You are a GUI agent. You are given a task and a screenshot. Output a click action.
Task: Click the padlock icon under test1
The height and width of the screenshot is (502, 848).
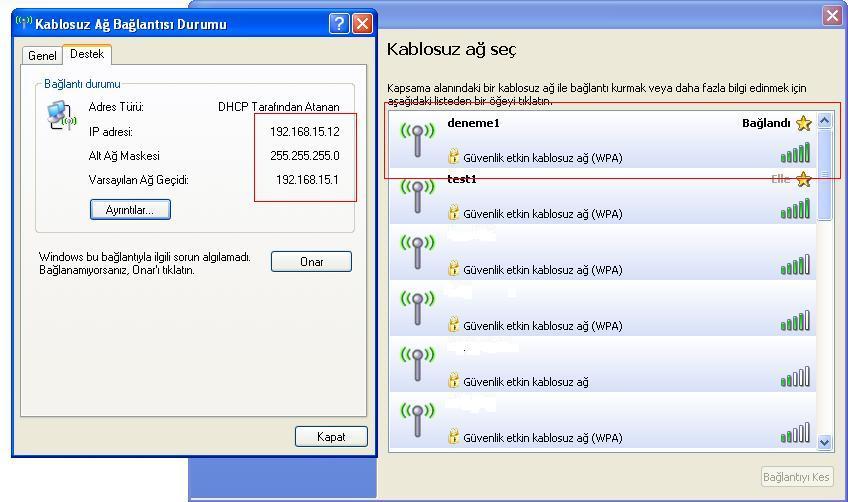click(454, 212)
